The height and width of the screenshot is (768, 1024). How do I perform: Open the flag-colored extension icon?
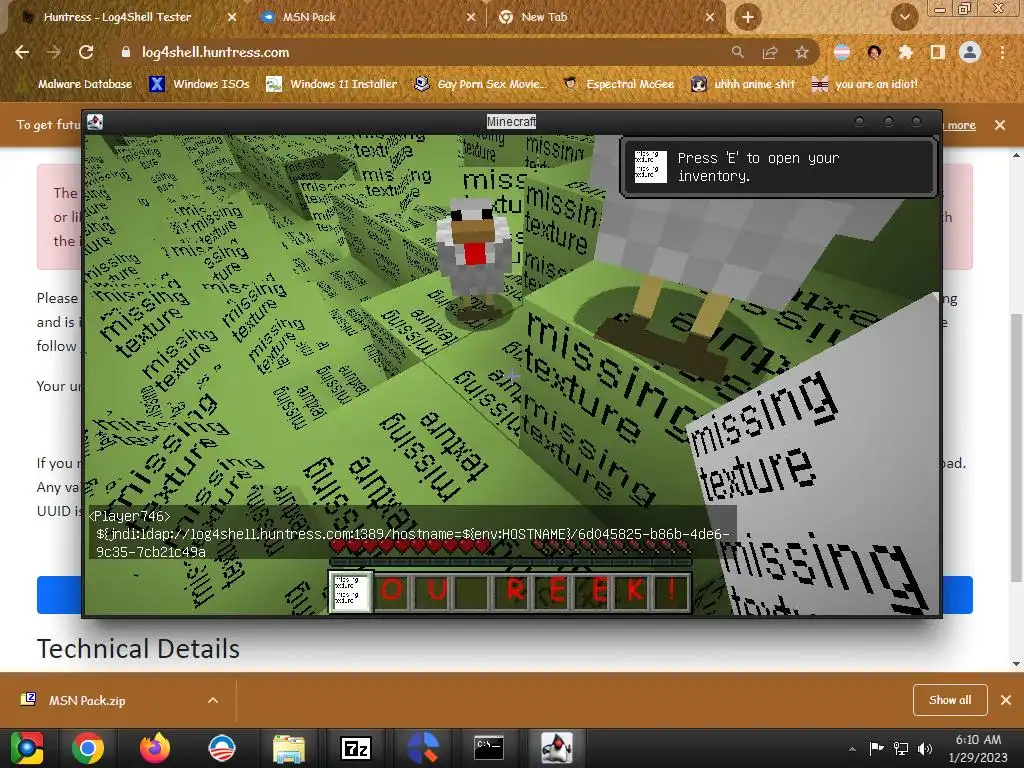[x=842, y=52]
